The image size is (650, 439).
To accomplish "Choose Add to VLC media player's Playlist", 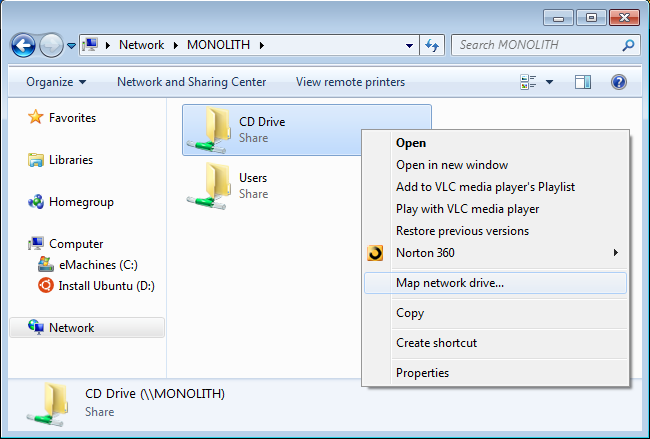I will [495, 187].
